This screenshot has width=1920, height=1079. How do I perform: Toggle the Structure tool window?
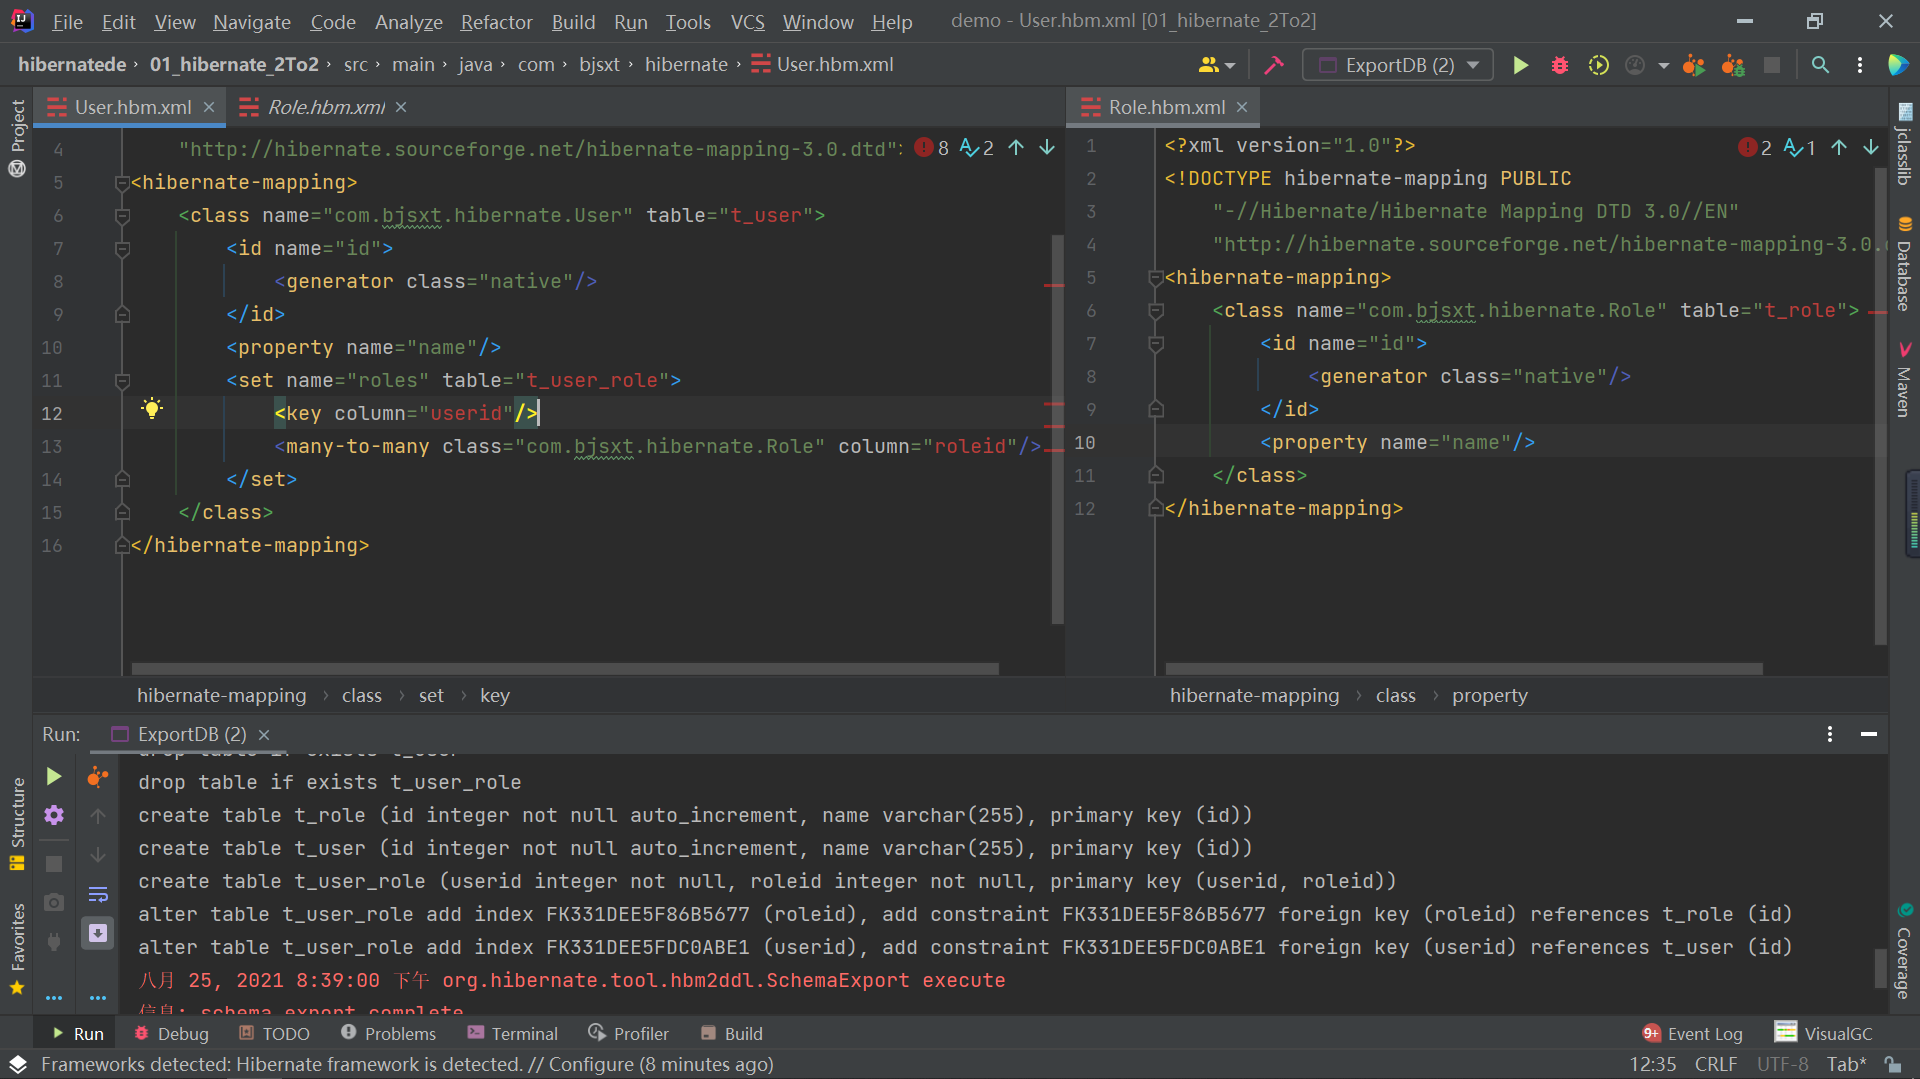click(17, 824)
